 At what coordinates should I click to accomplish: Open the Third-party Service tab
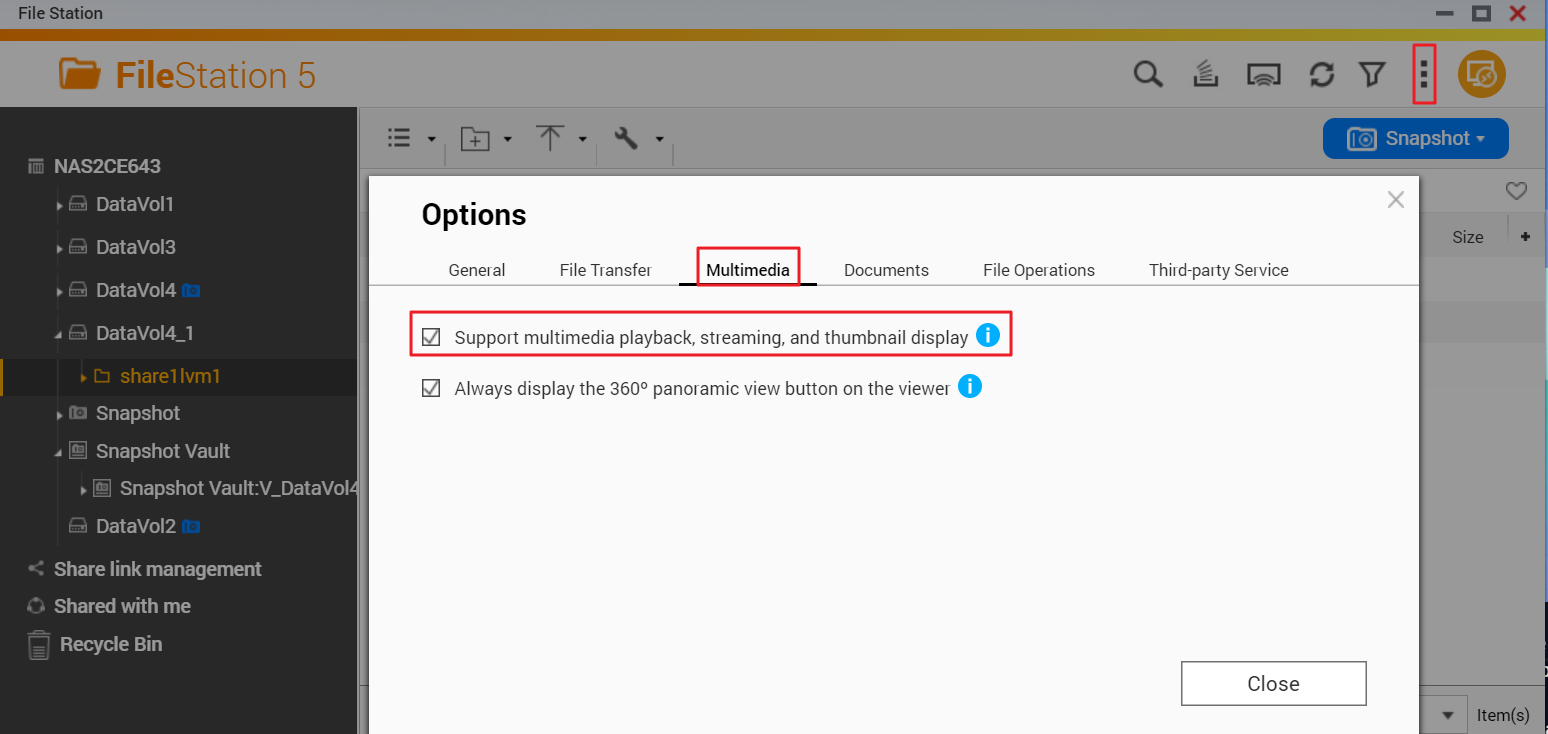(x=1218, y=270)
